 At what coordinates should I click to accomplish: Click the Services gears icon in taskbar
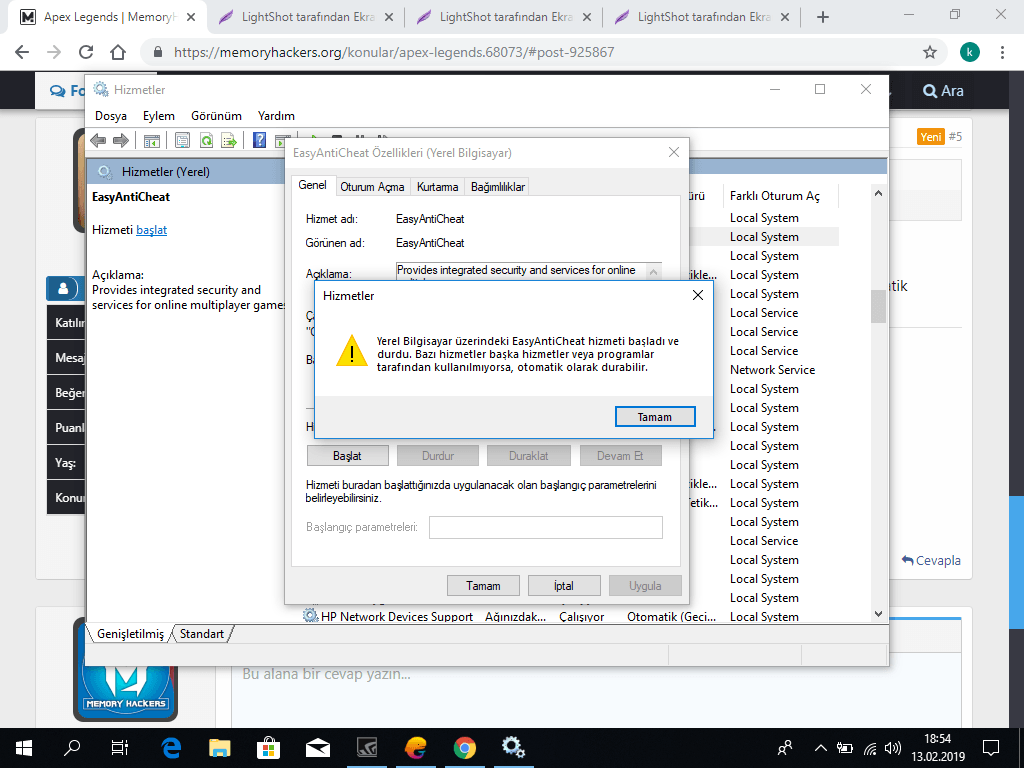pos(513,748)
